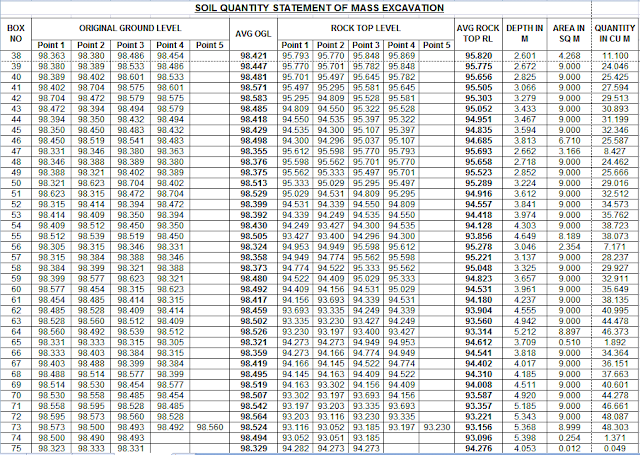The height and width of the screenshot is (455, 640).
Task: Click quantity value 29.016
Action: pos(615,183)
